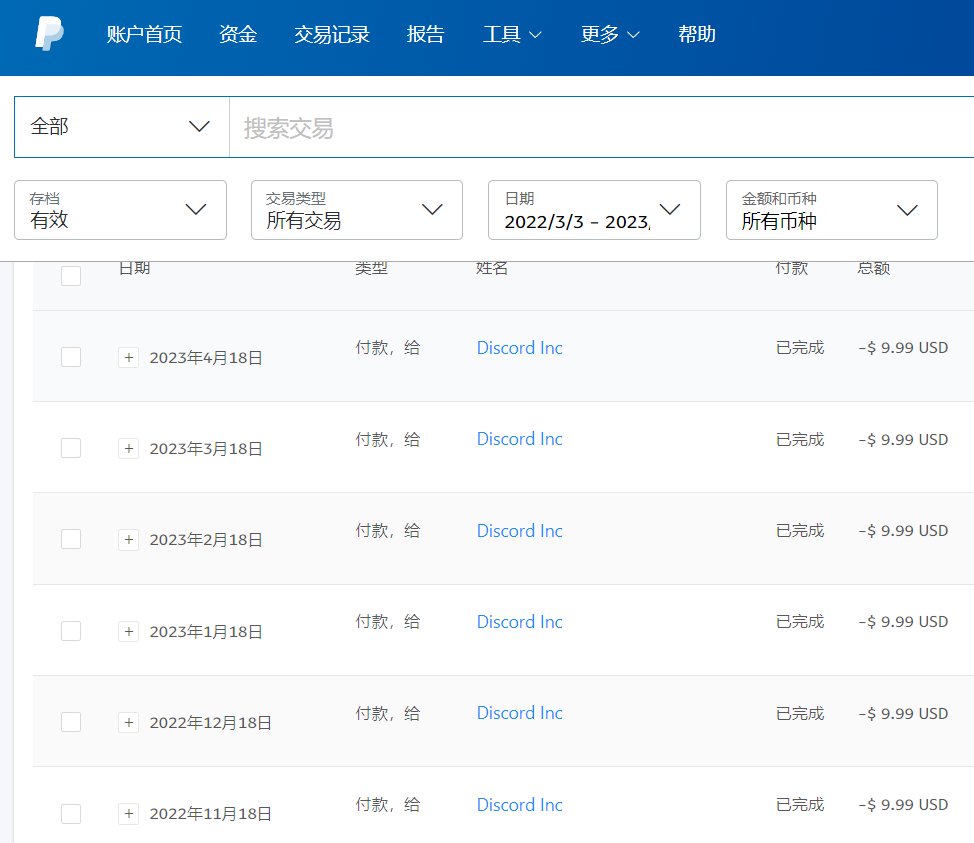The height and width of the screenshot is (843, 974).
Task: Tick the checkbox for 2022年12月18日 row
Action: (x=71, y=722)
